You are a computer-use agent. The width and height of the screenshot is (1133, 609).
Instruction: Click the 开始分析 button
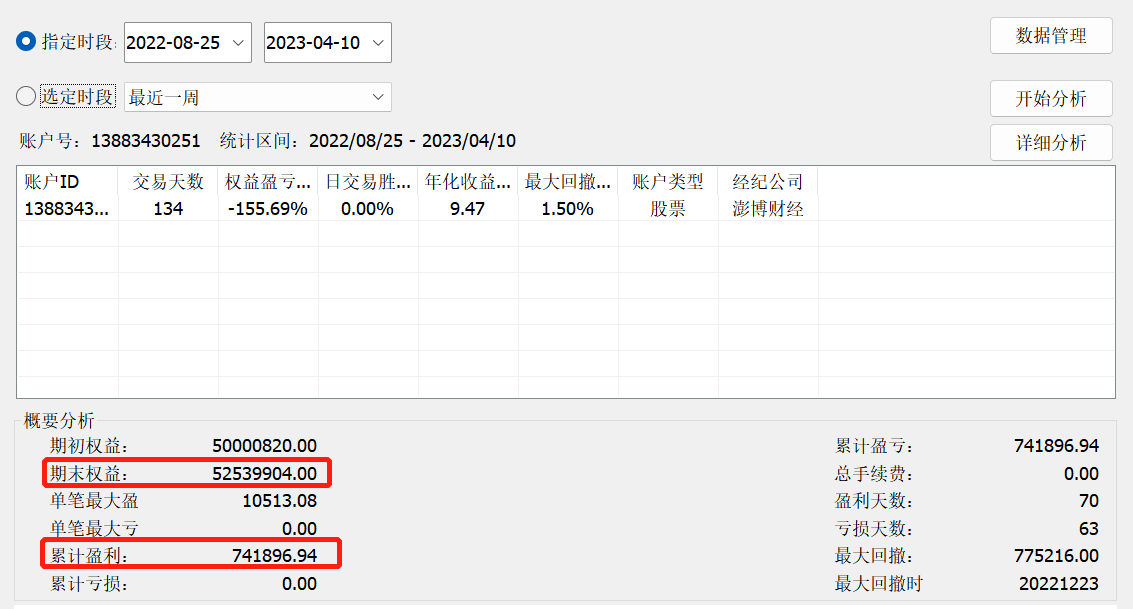[x=1051, y=99]
